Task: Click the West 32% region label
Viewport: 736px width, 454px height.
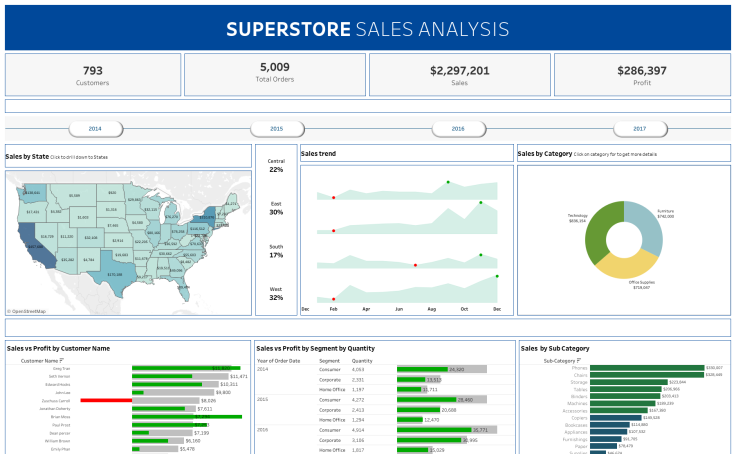Action: (276, 294)
